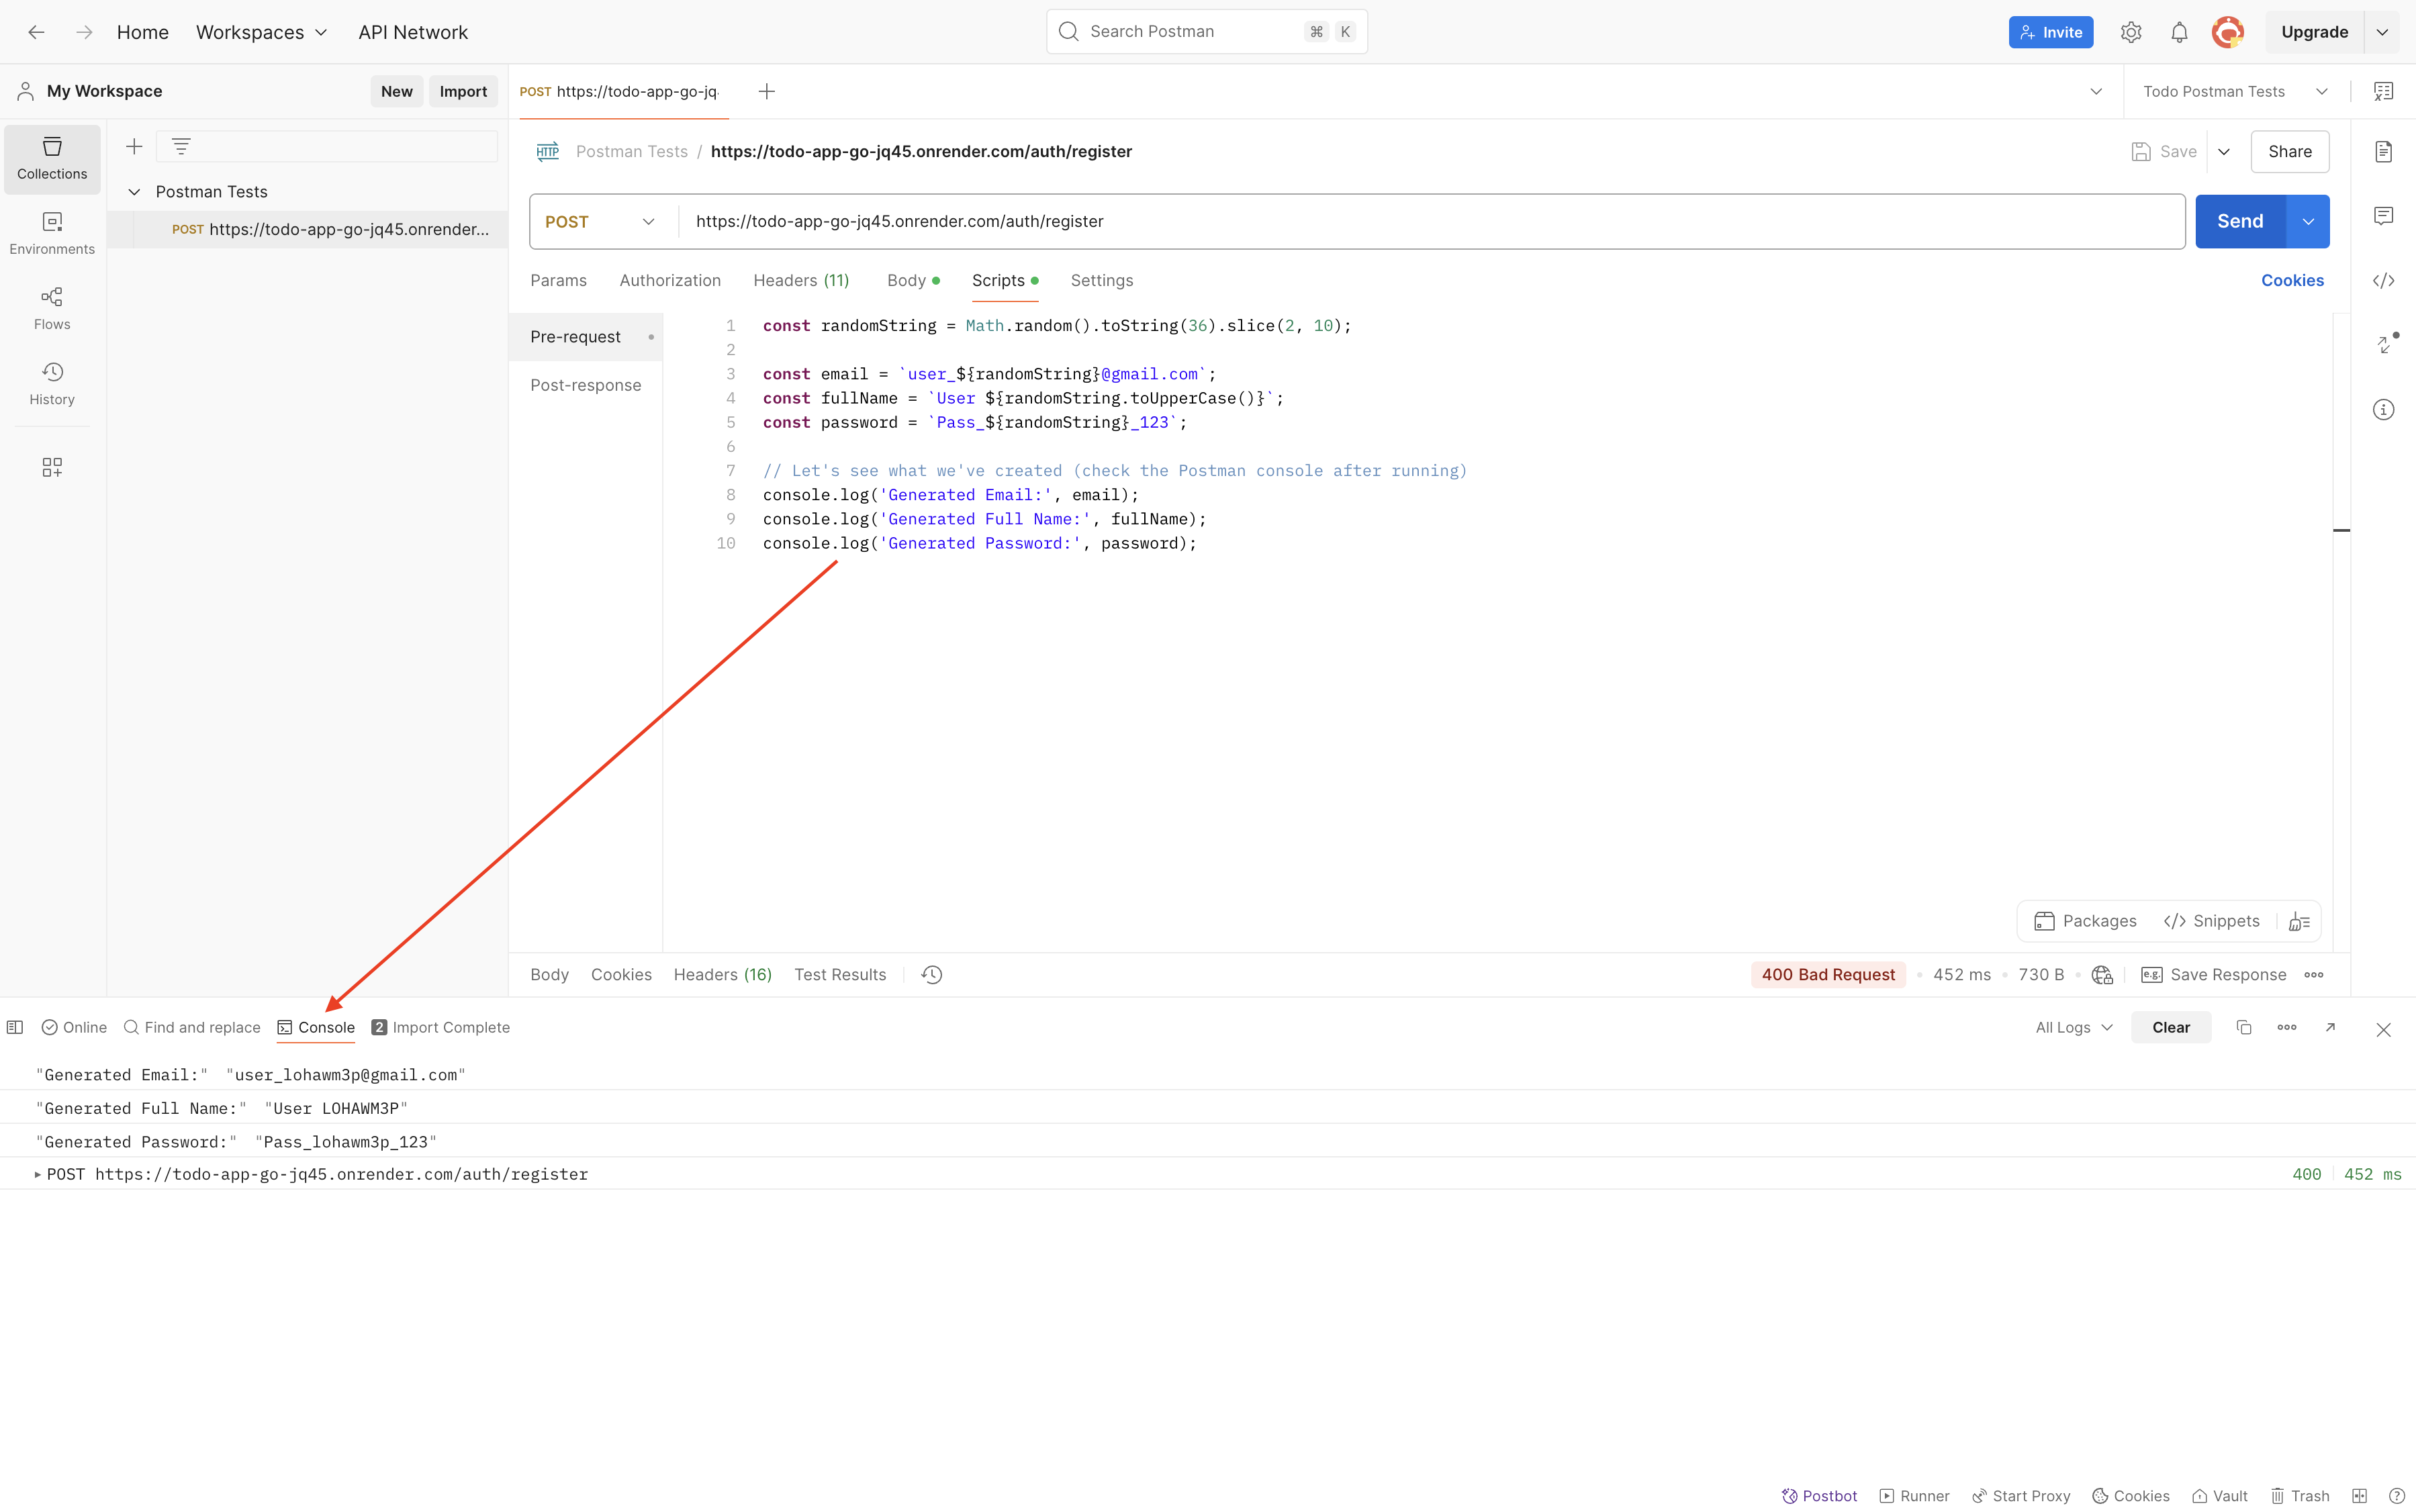Open the Postbot icon beside Snippets
The width and height of the screenshot is (2416, 1512).
[x=2299, y=922]
